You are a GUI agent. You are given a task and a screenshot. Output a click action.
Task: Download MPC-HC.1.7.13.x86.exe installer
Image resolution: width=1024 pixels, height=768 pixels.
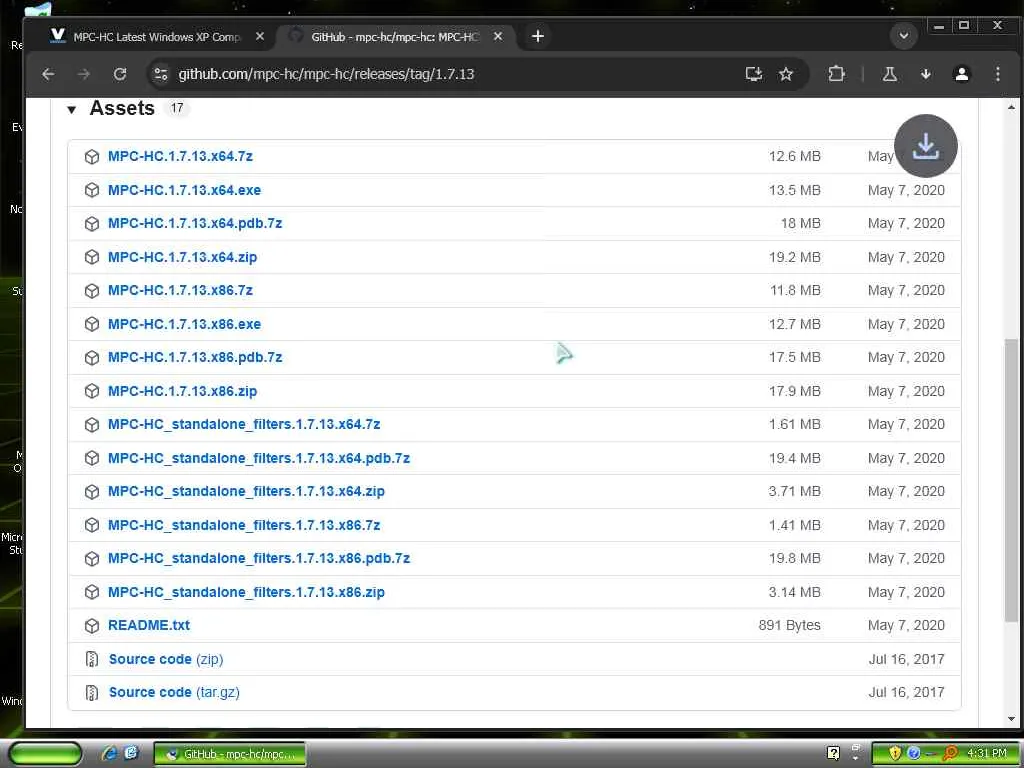click(184, 325)
